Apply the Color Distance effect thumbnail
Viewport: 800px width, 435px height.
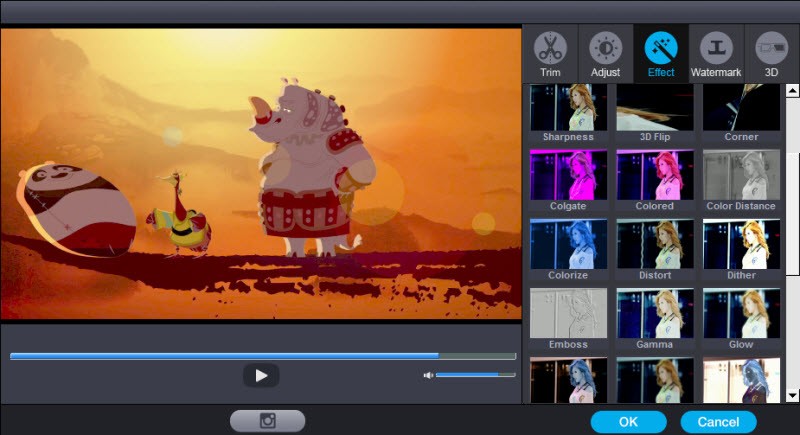tap(741, 174)
